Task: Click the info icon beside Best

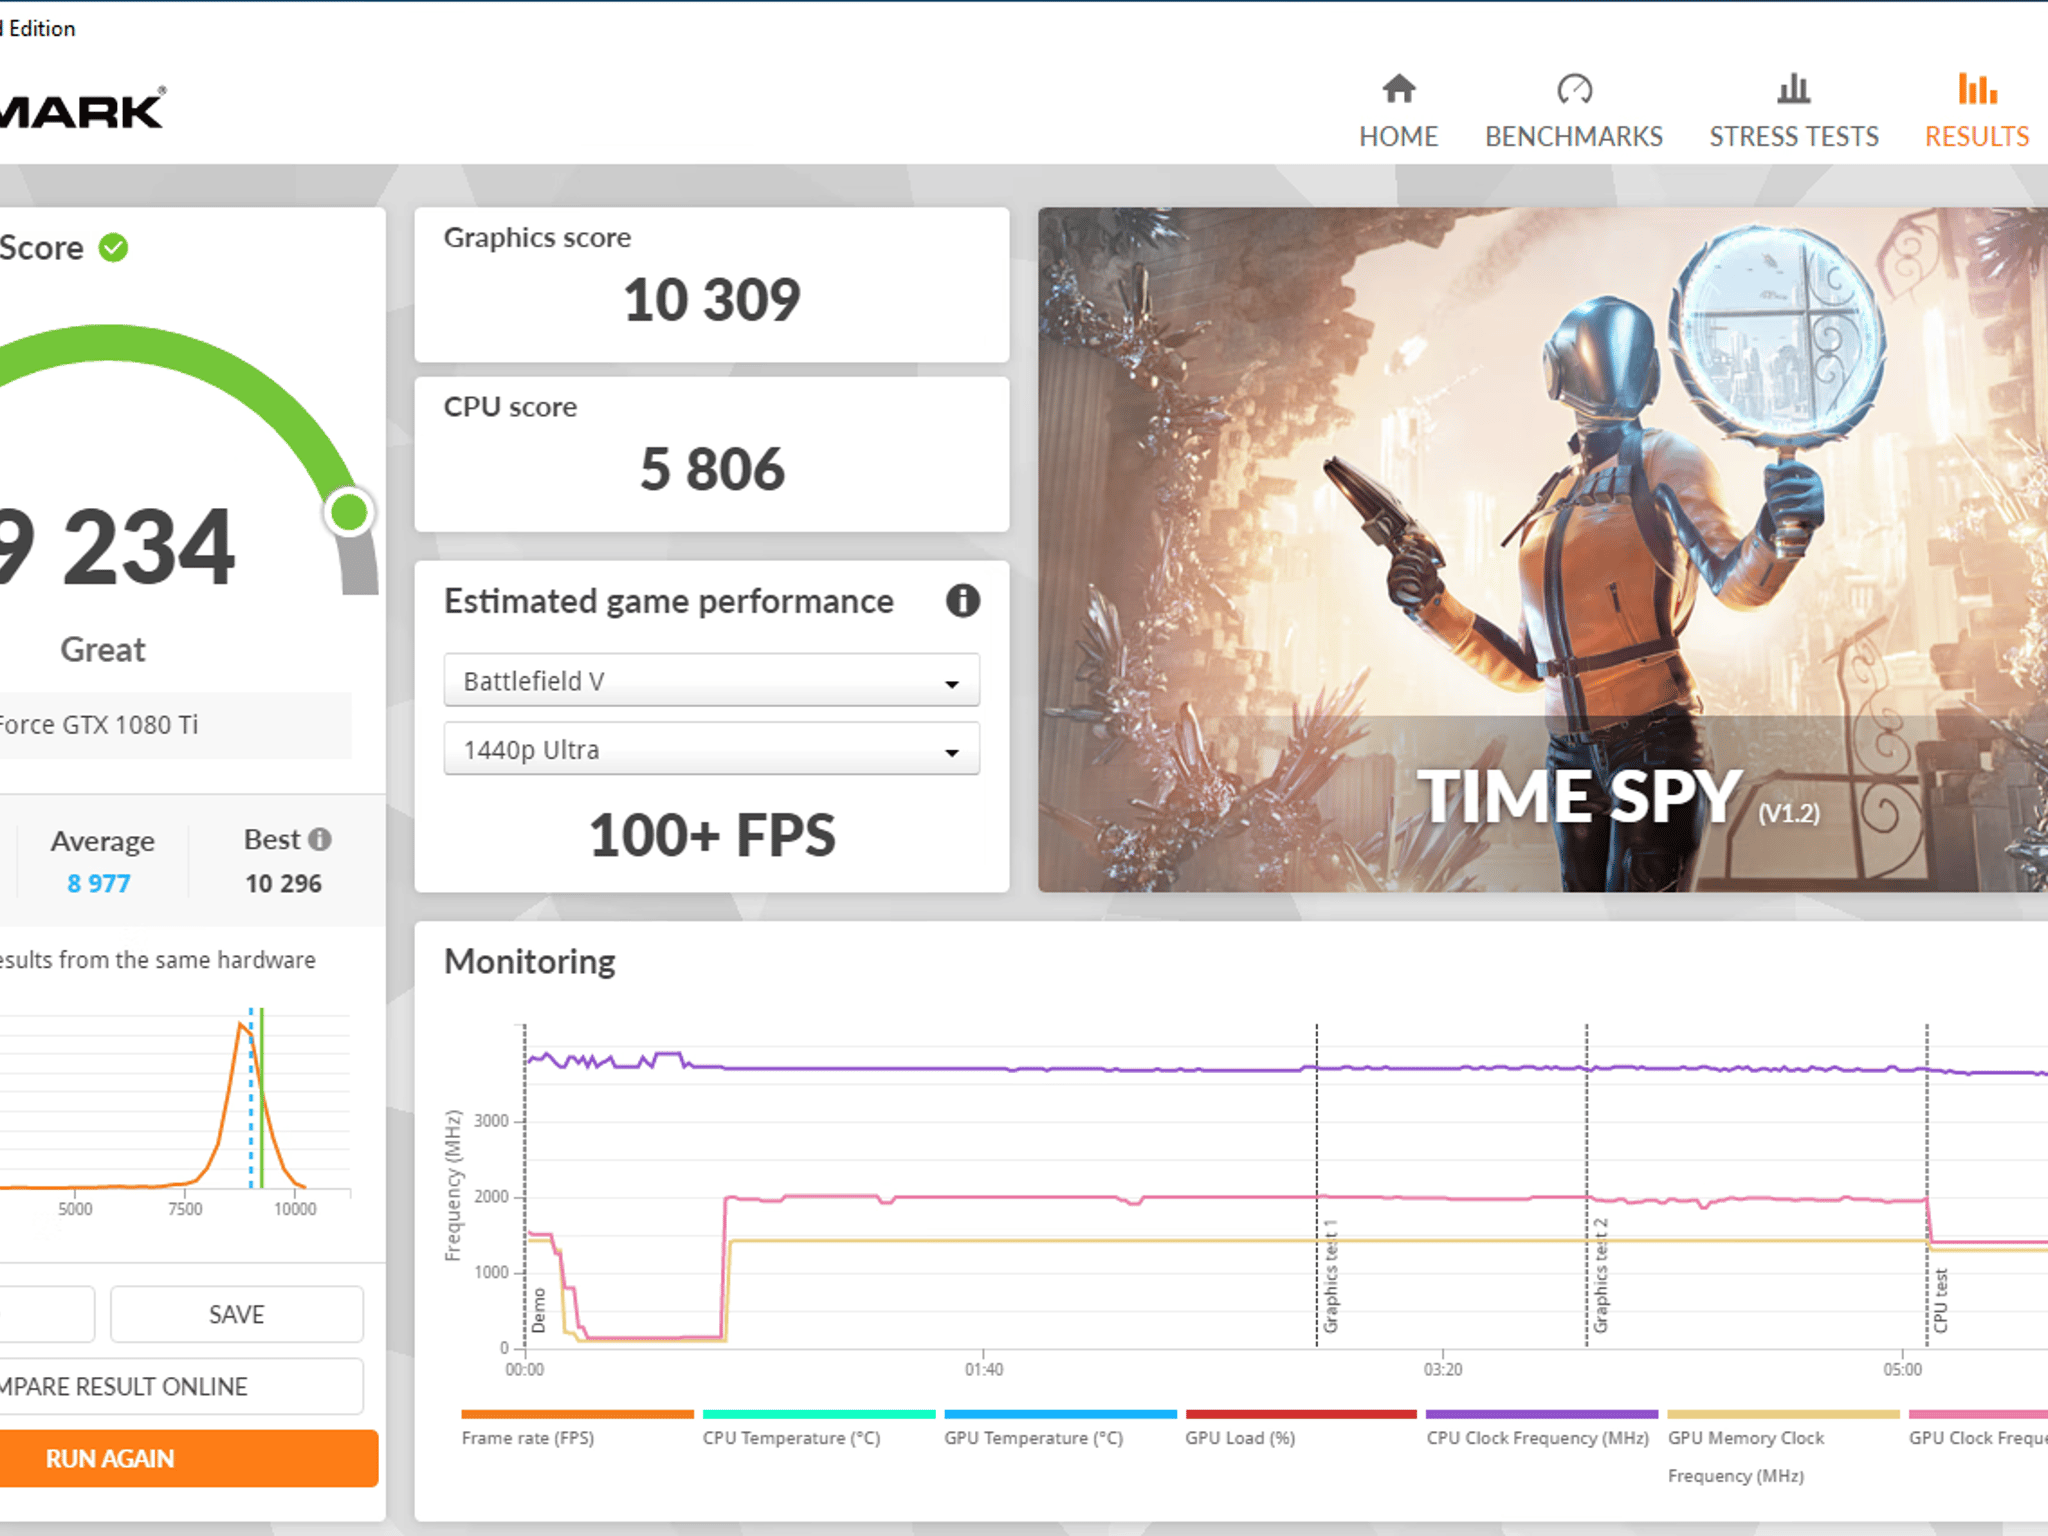Action: pyautogui.click(x=320, y=839)
